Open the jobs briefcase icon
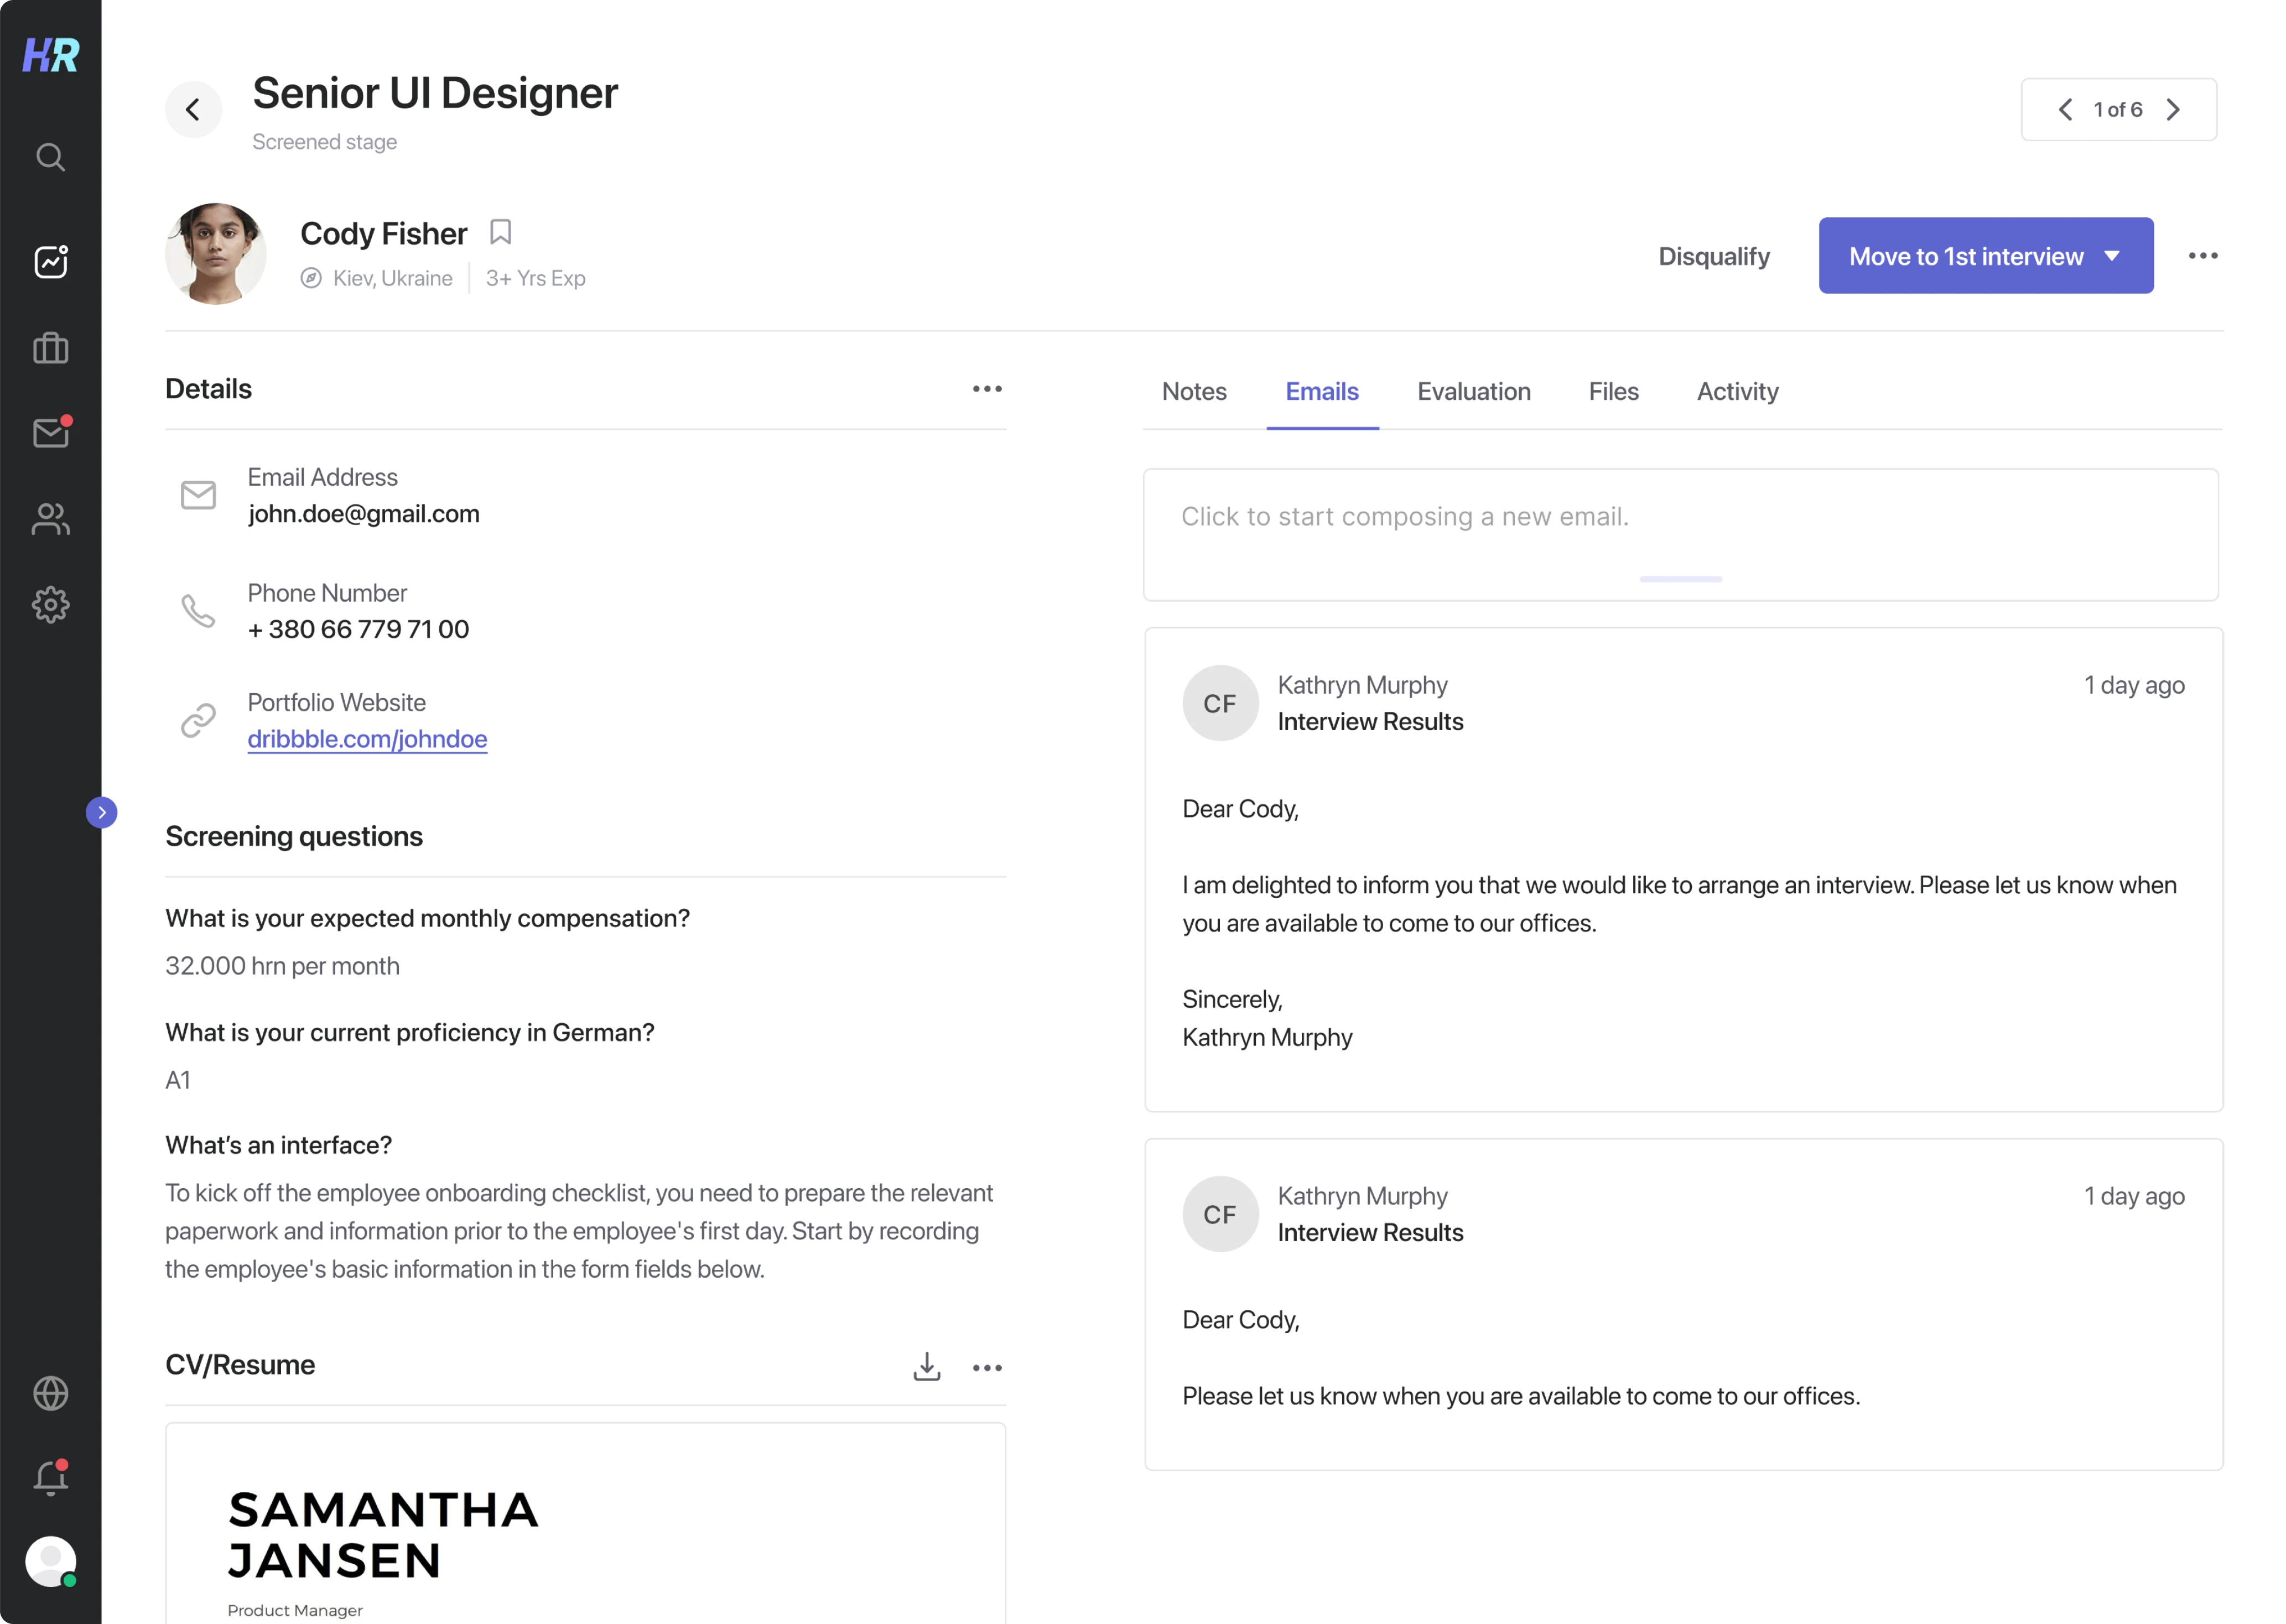 coord(50,347)
